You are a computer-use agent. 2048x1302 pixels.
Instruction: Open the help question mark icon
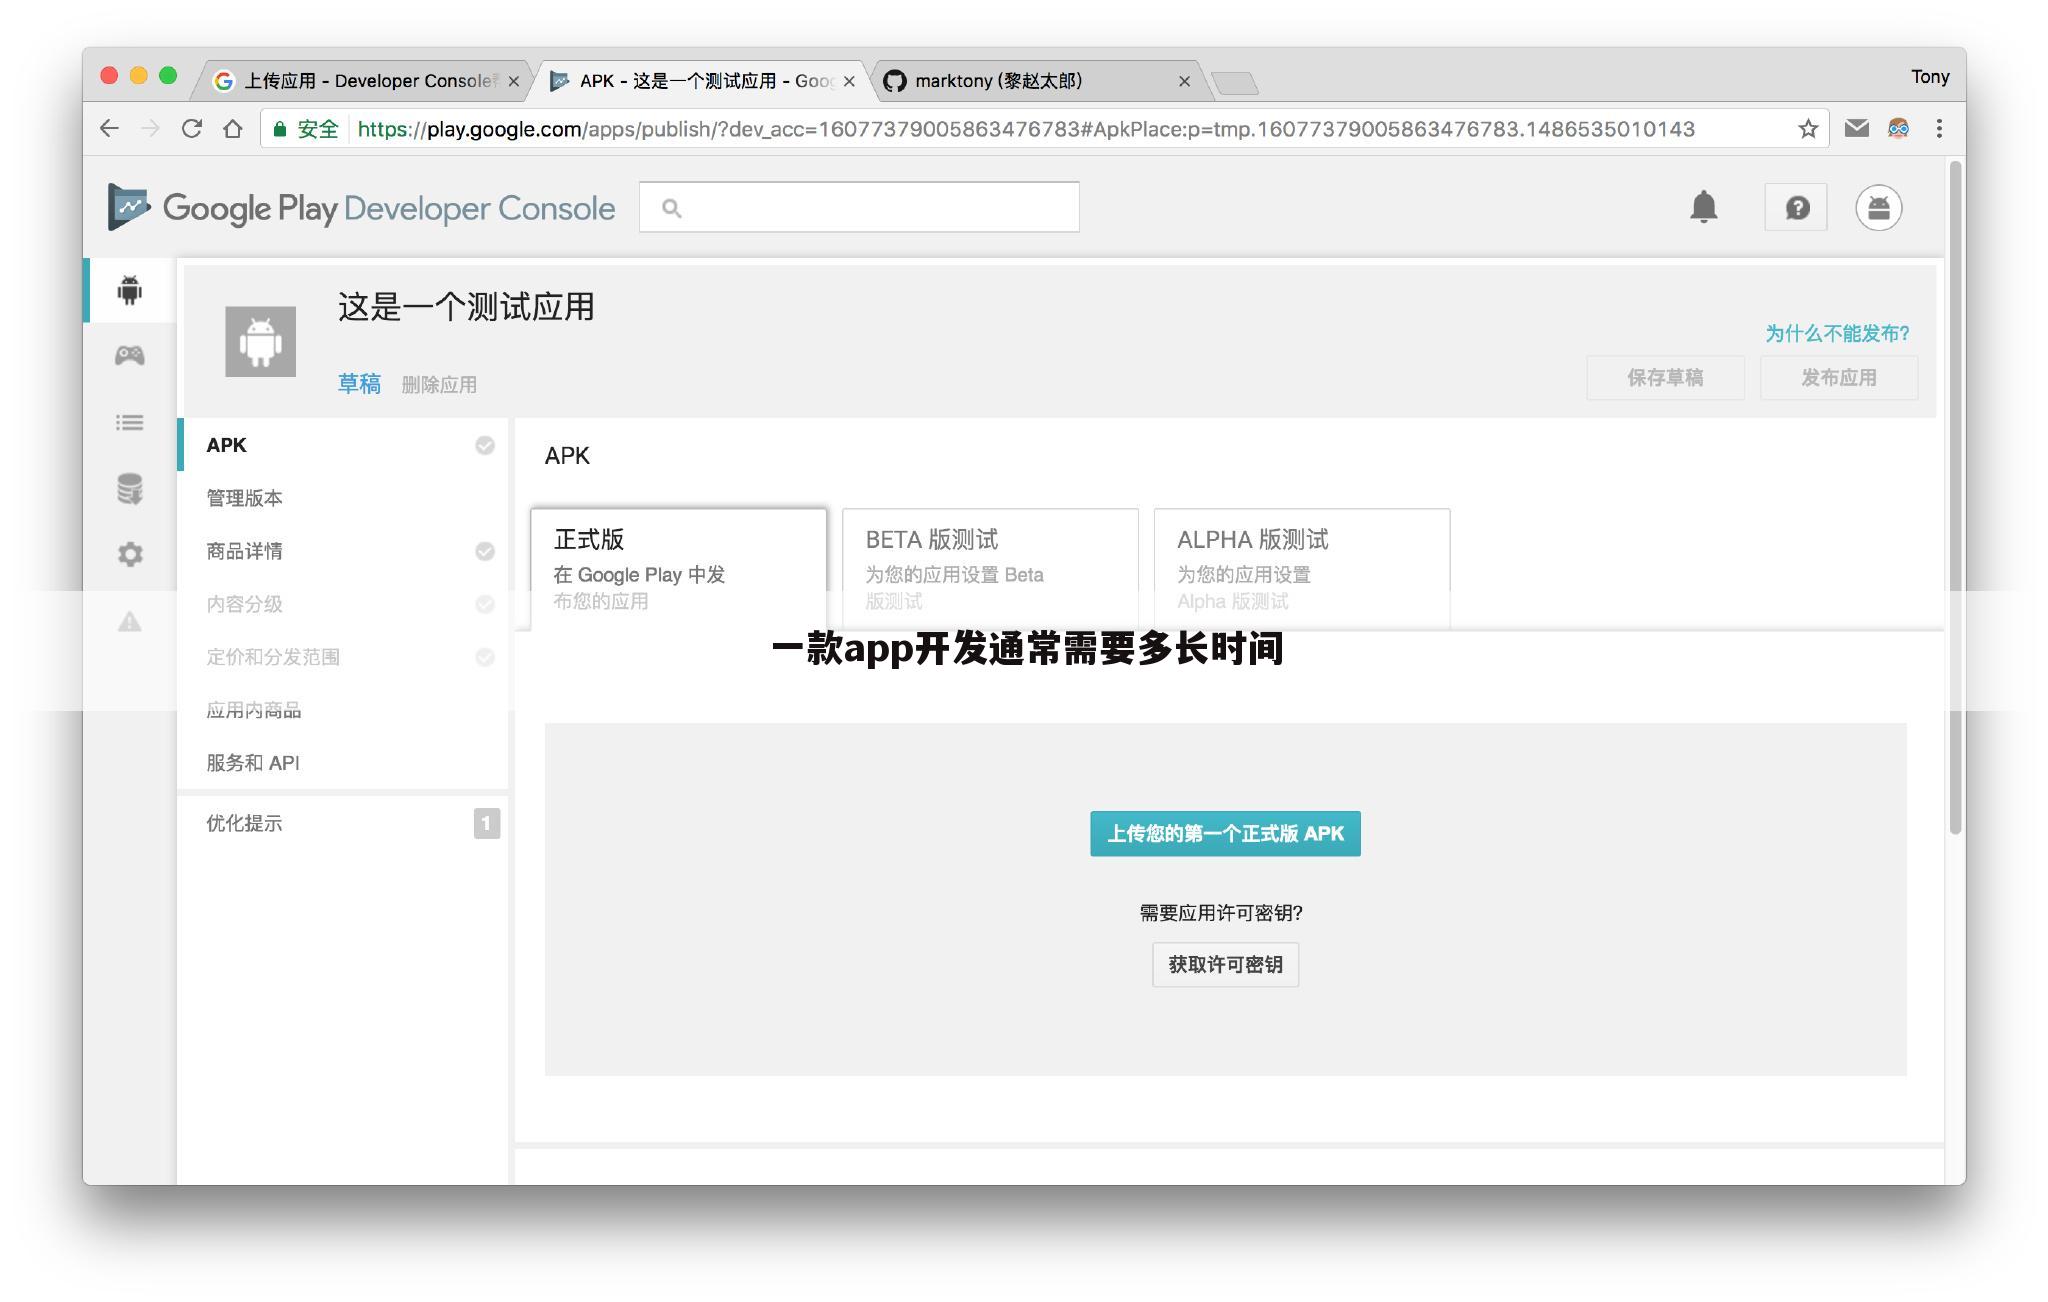pyautogui.click(x=1796, y=207)
